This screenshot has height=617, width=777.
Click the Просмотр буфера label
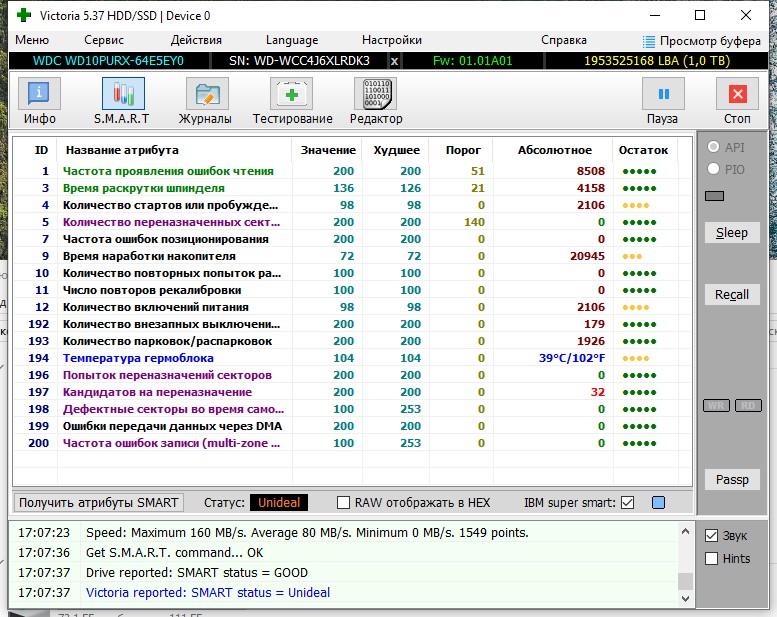pos(710,41)
